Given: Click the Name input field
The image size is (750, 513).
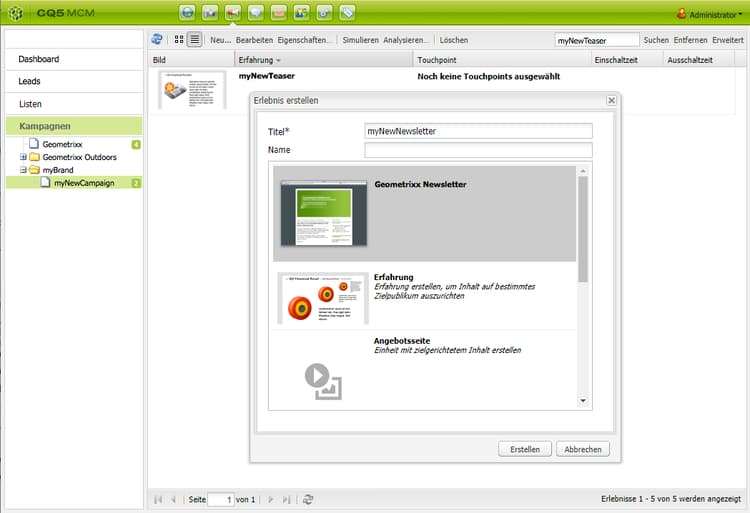Looking at the screenshot, I should click(x=478, y=150).
